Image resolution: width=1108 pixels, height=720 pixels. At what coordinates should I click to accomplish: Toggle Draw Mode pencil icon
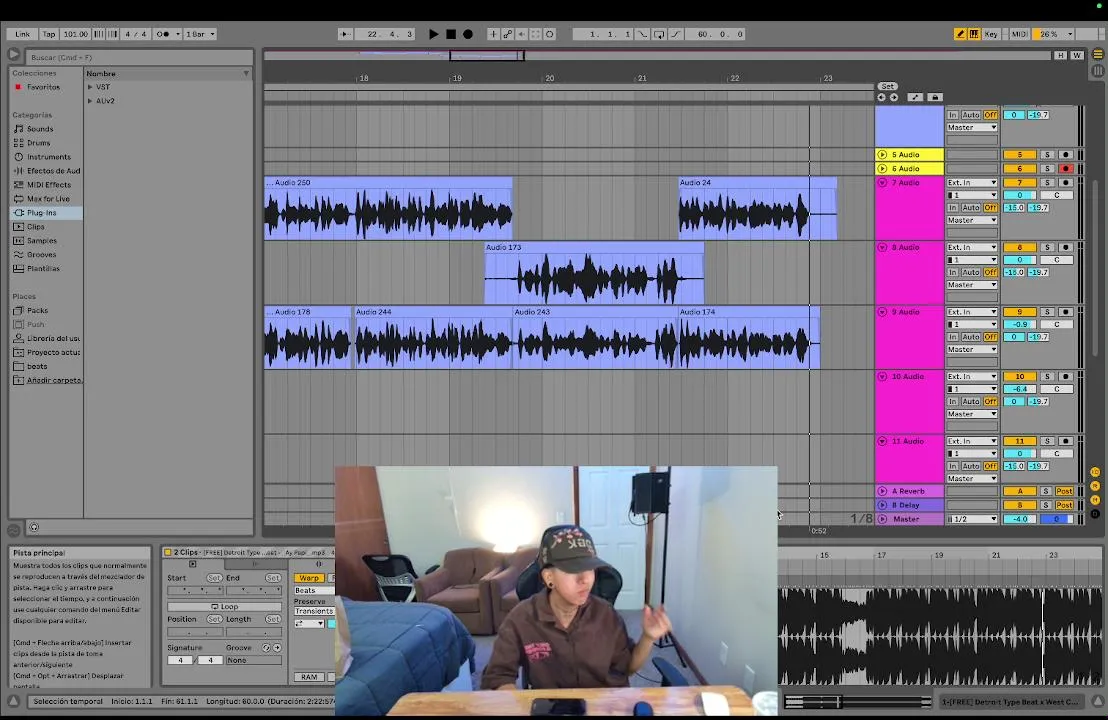click(960, 34)
